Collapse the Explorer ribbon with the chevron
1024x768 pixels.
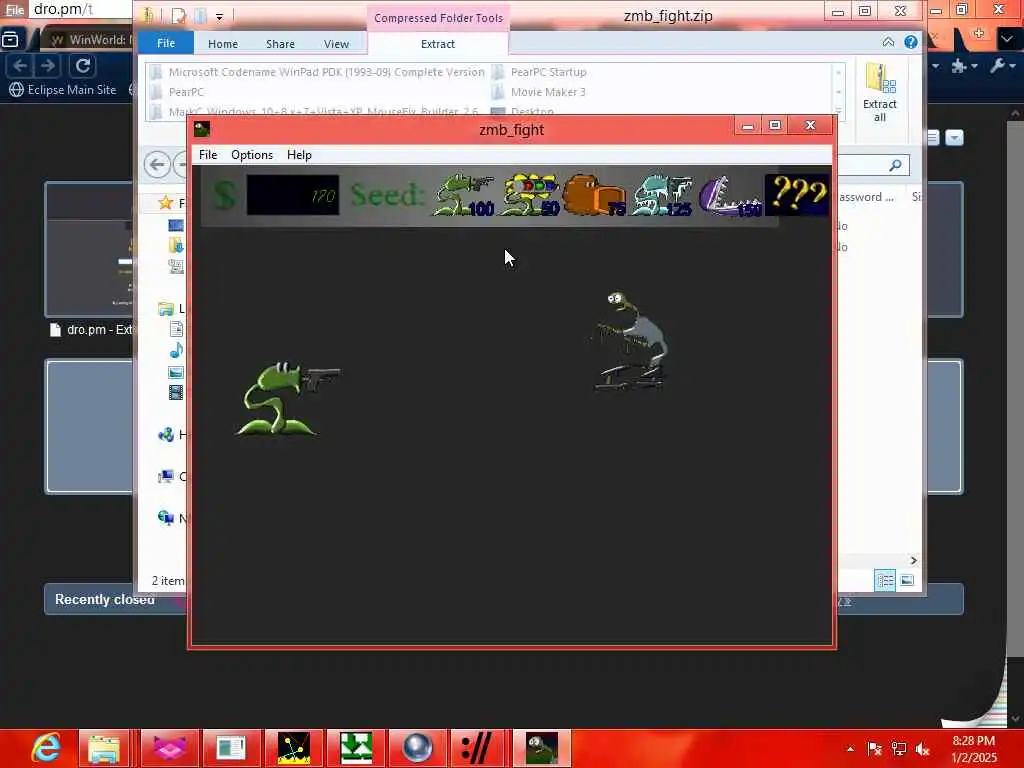click(x=888, y=42)
